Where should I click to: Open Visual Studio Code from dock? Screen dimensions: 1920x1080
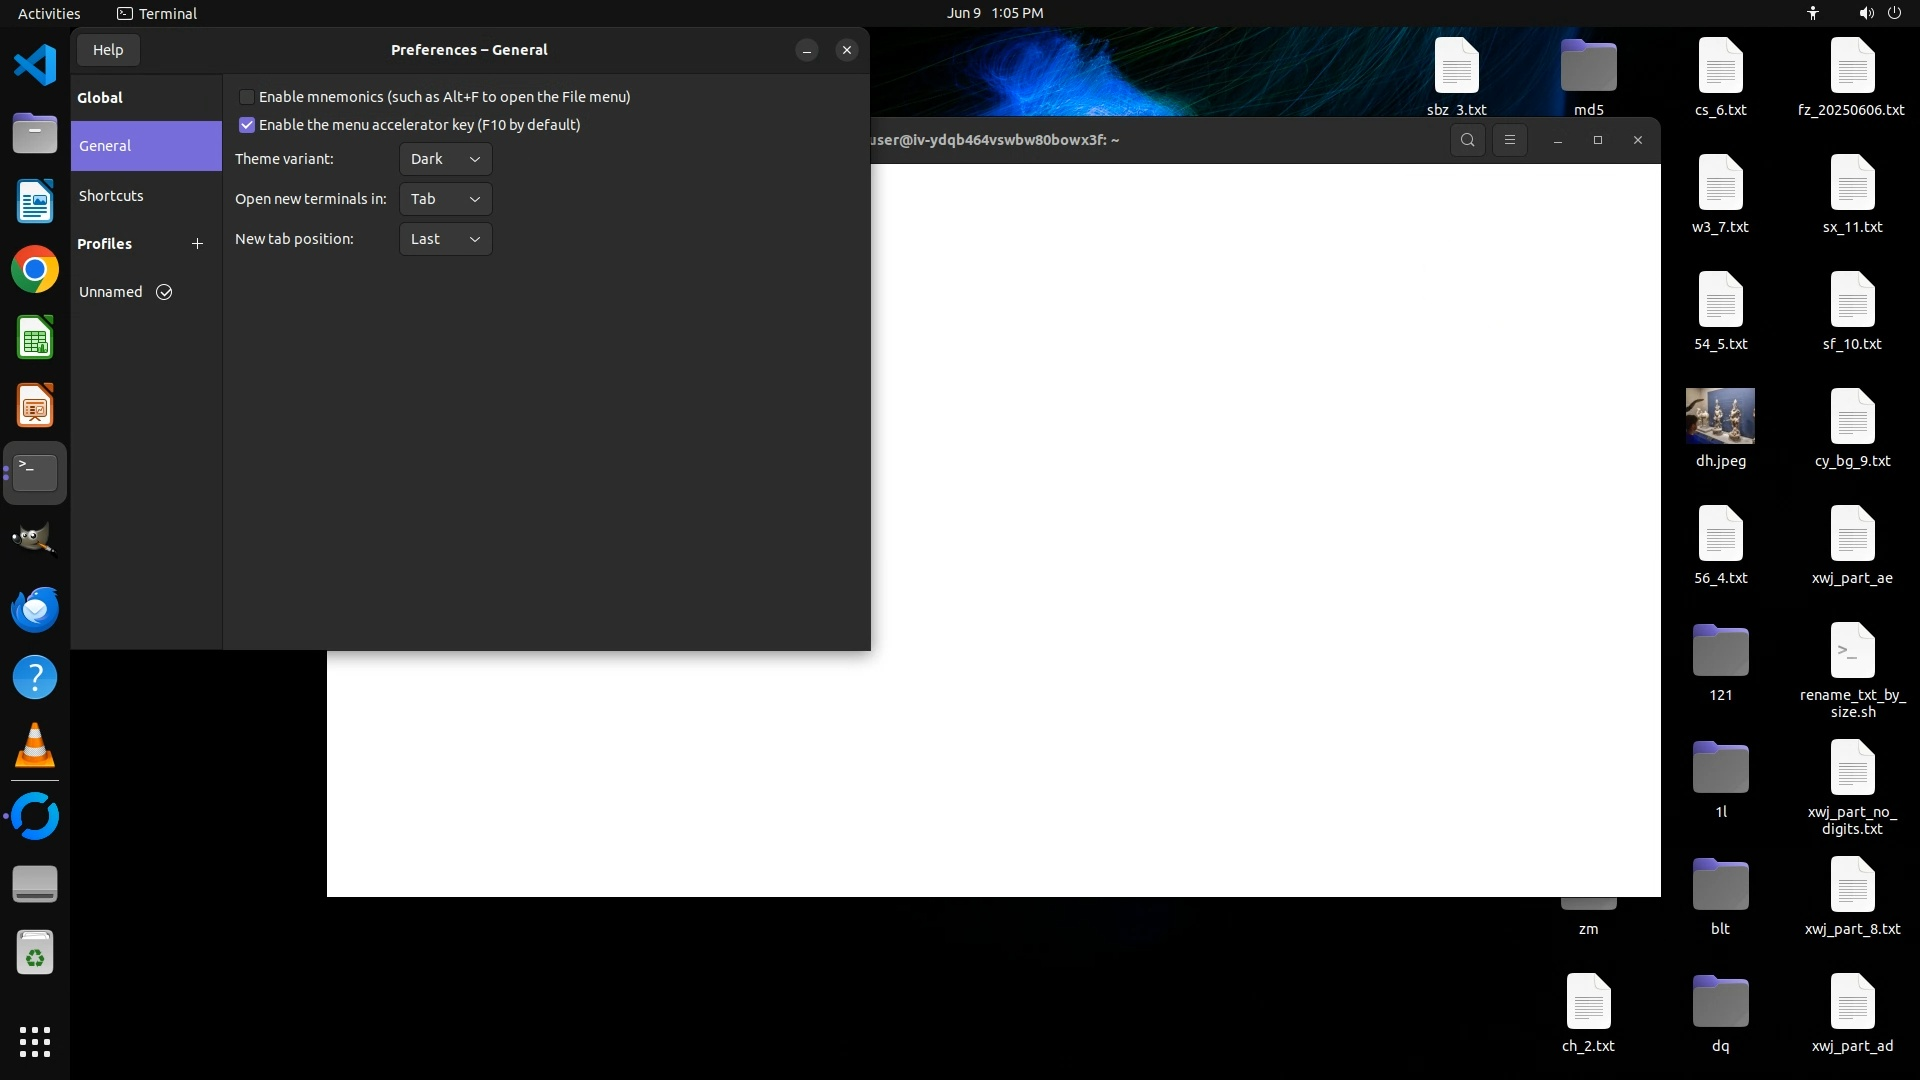pyautogui.click(x=35, y=66)
